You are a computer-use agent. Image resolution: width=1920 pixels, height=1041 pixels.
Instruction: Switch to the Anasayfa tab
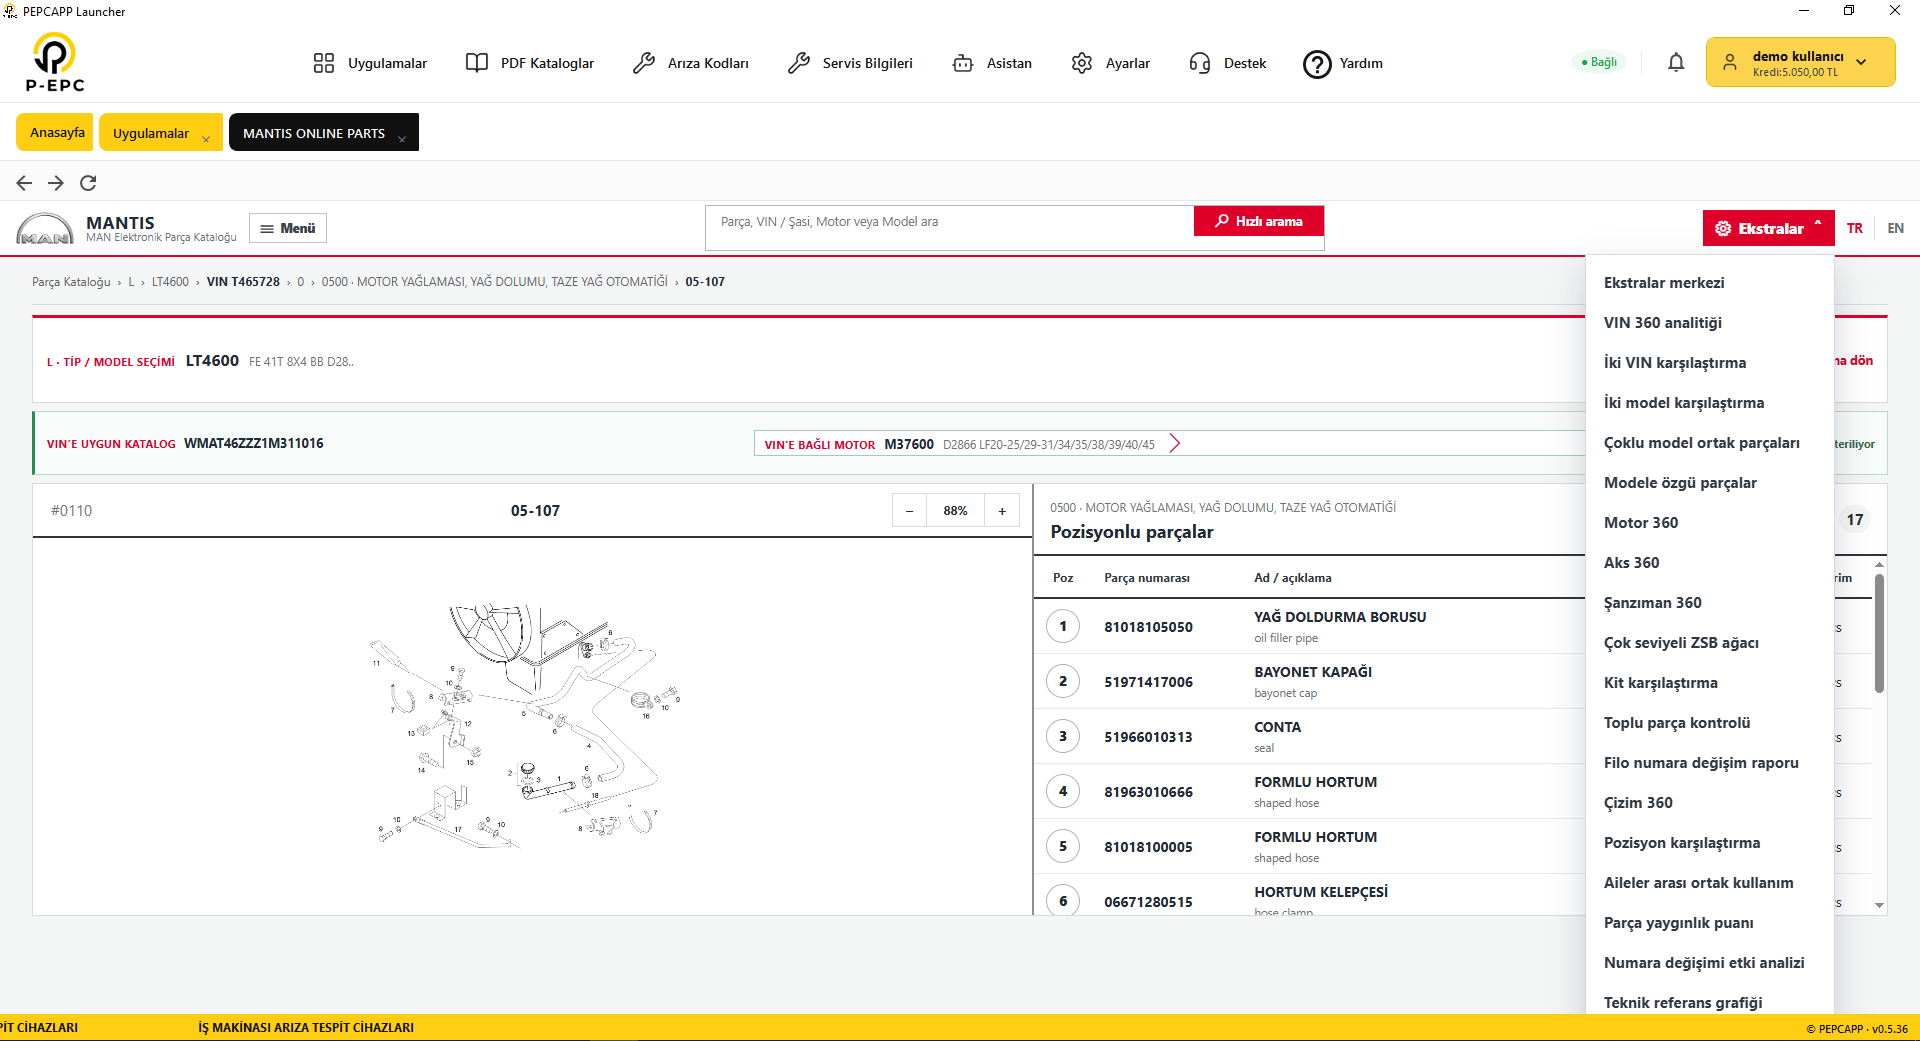tap(55, 132)
